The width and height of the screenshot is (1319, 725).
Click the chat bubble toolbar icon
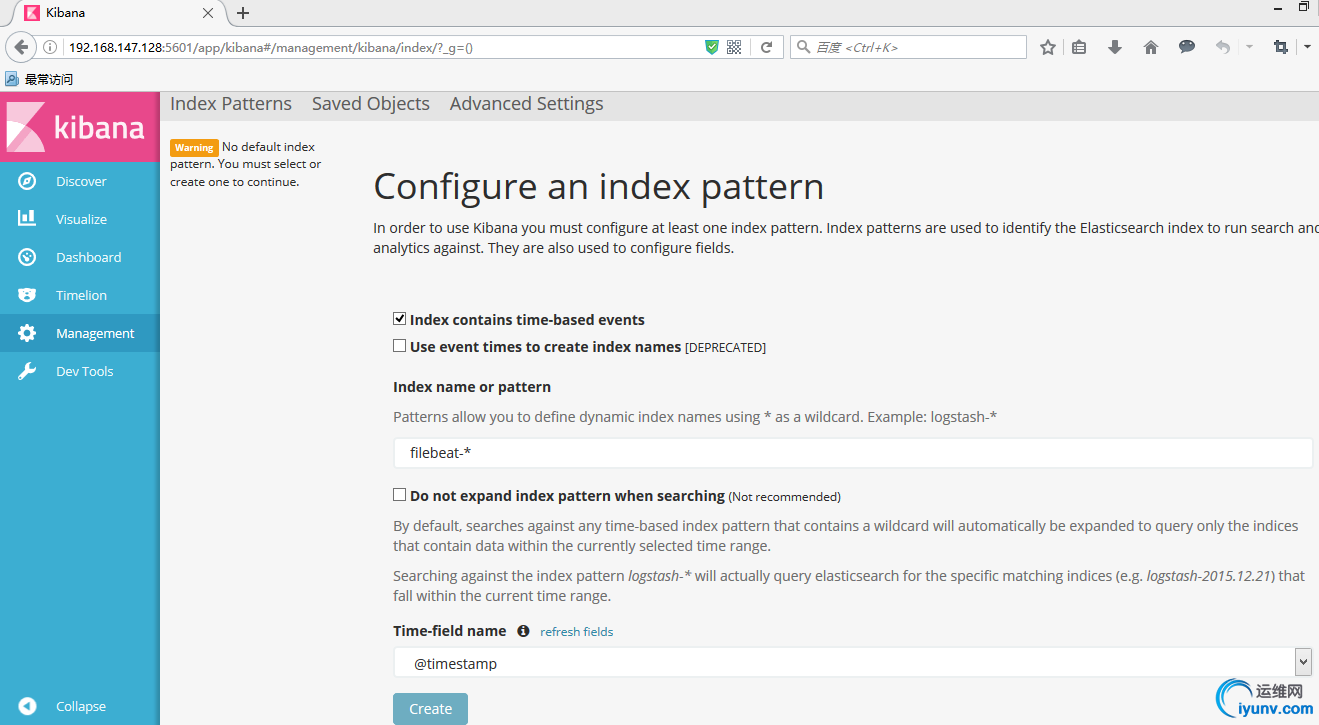(x=1187, y=47)
